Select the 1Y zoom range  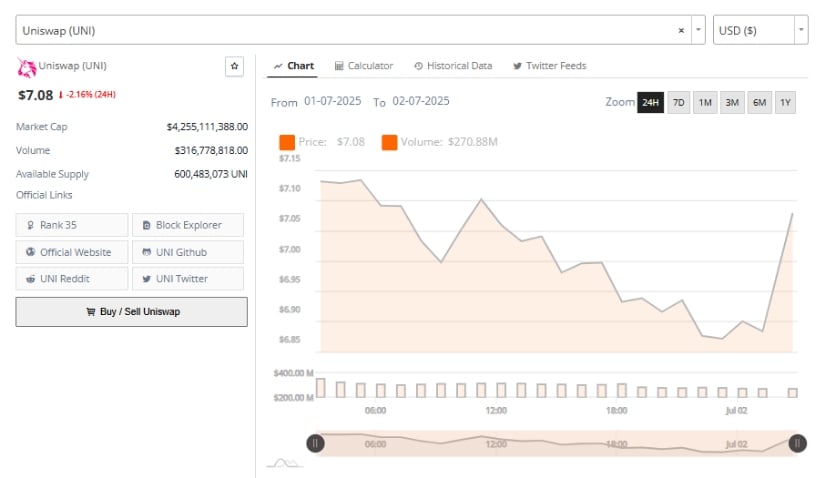pyautogui.click(x=786, y=102)
